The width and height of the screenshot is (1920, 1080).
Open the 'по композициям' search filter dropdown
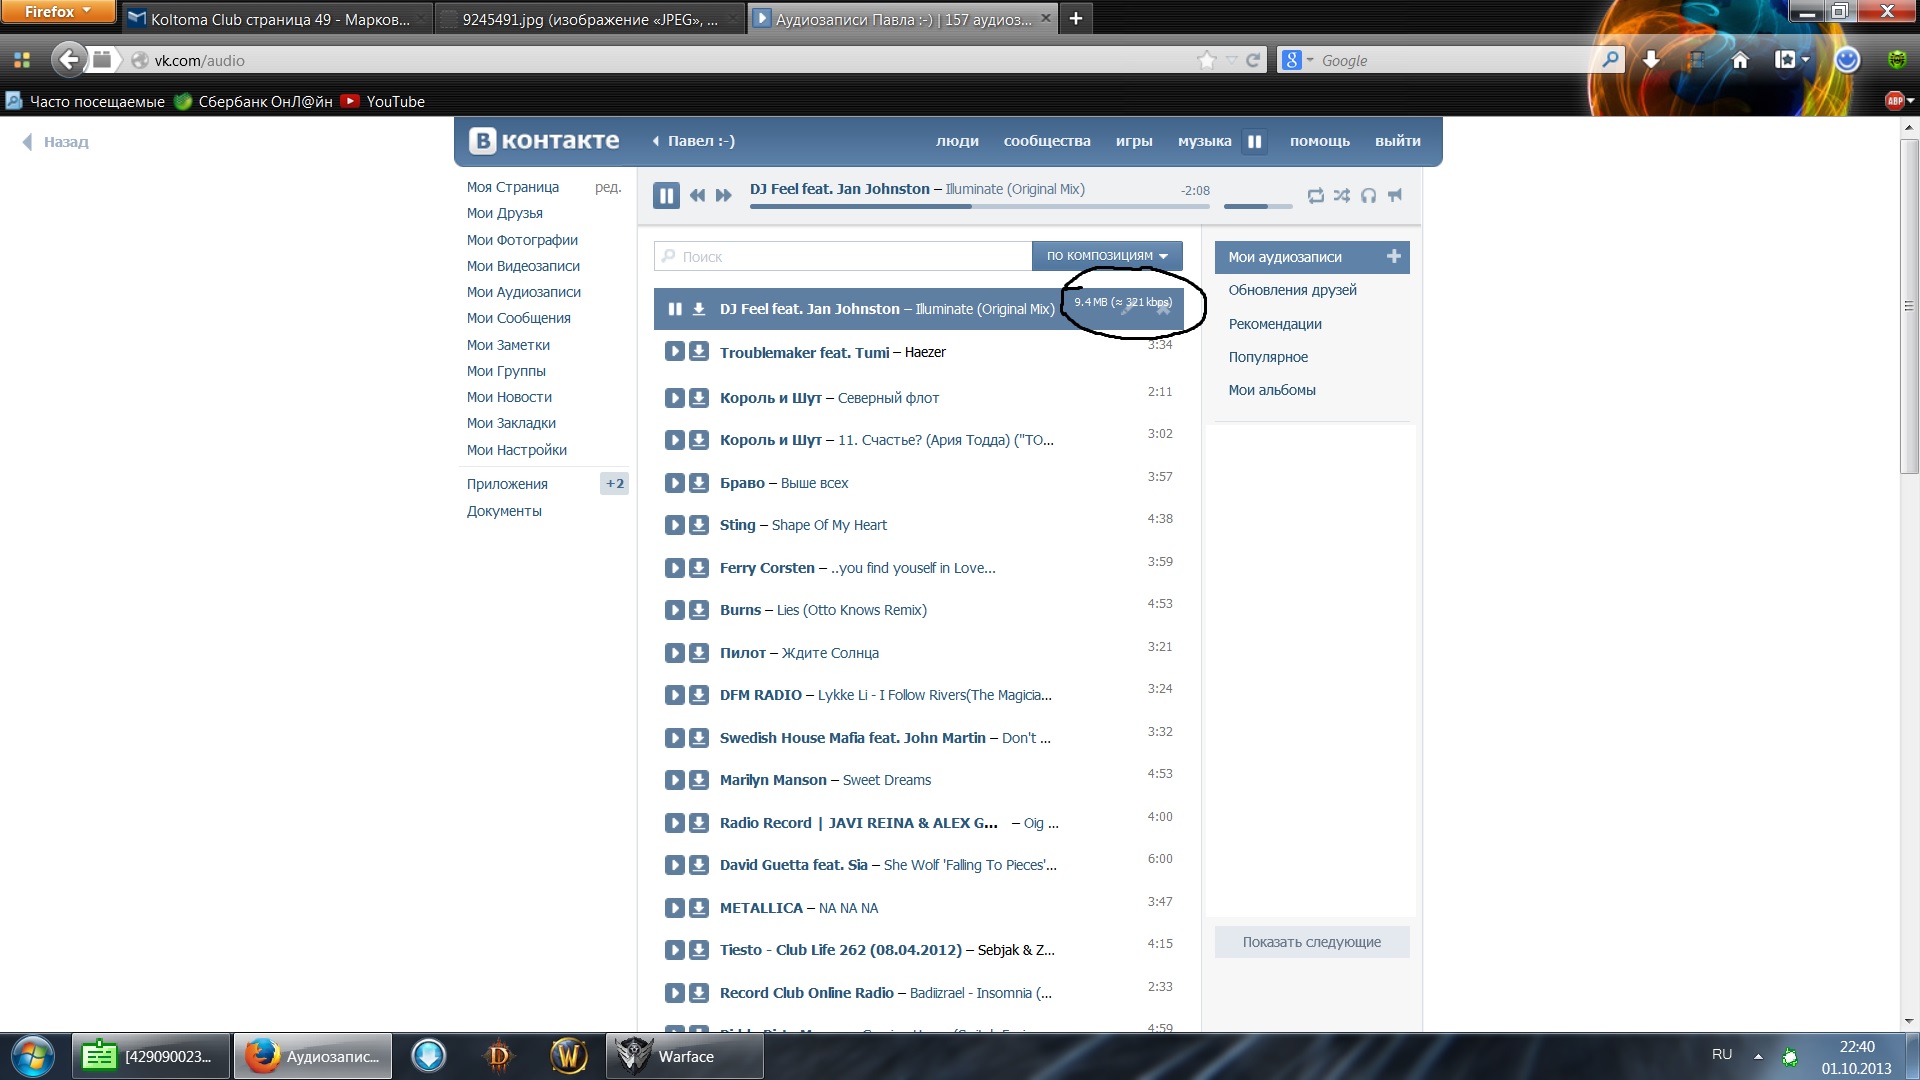tap(1107, 256)
